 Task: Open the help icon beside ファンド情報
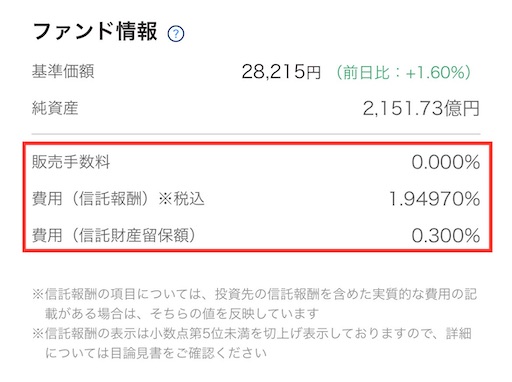point(176,34)
